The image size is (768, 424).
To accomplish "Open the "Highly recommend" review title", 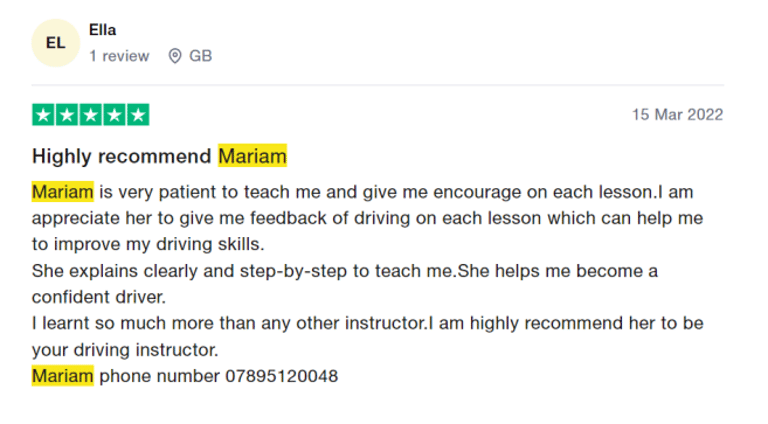I will (123, 156).
